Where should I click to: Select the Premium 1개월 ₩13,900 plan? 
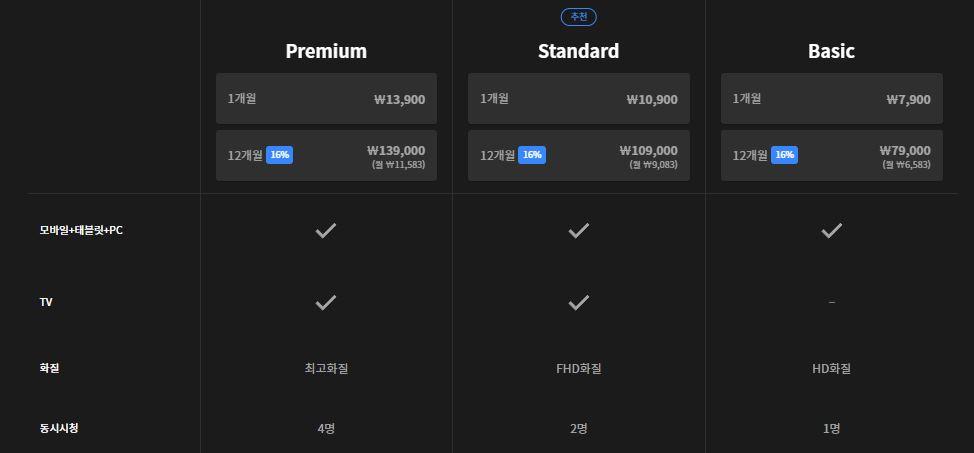pyautogui.click(x=326, y=98)
